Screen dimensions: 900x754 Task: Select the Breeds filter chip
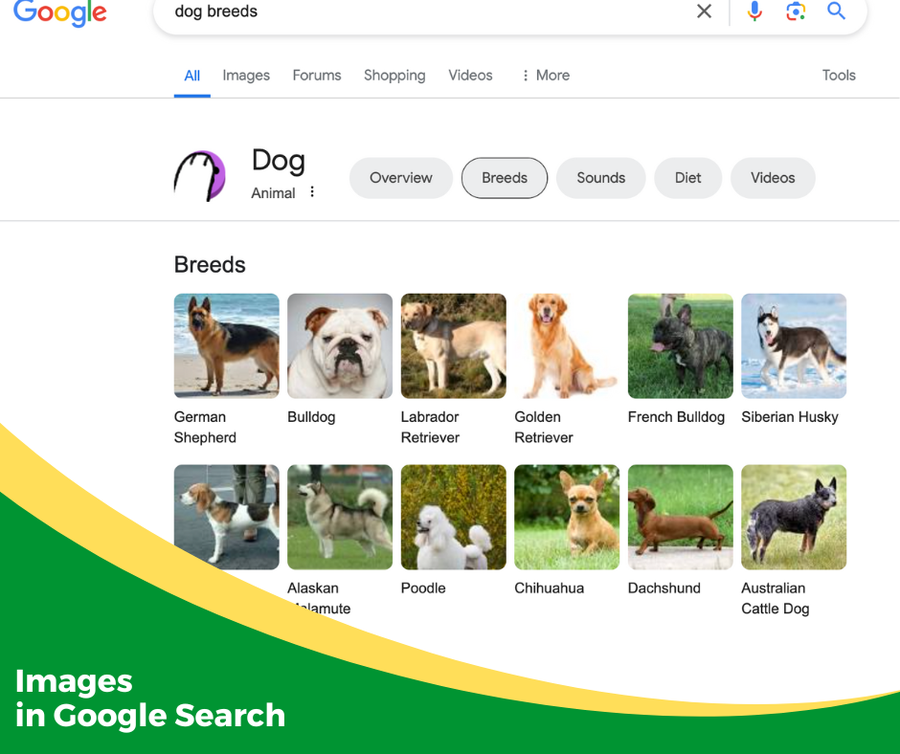504,177
